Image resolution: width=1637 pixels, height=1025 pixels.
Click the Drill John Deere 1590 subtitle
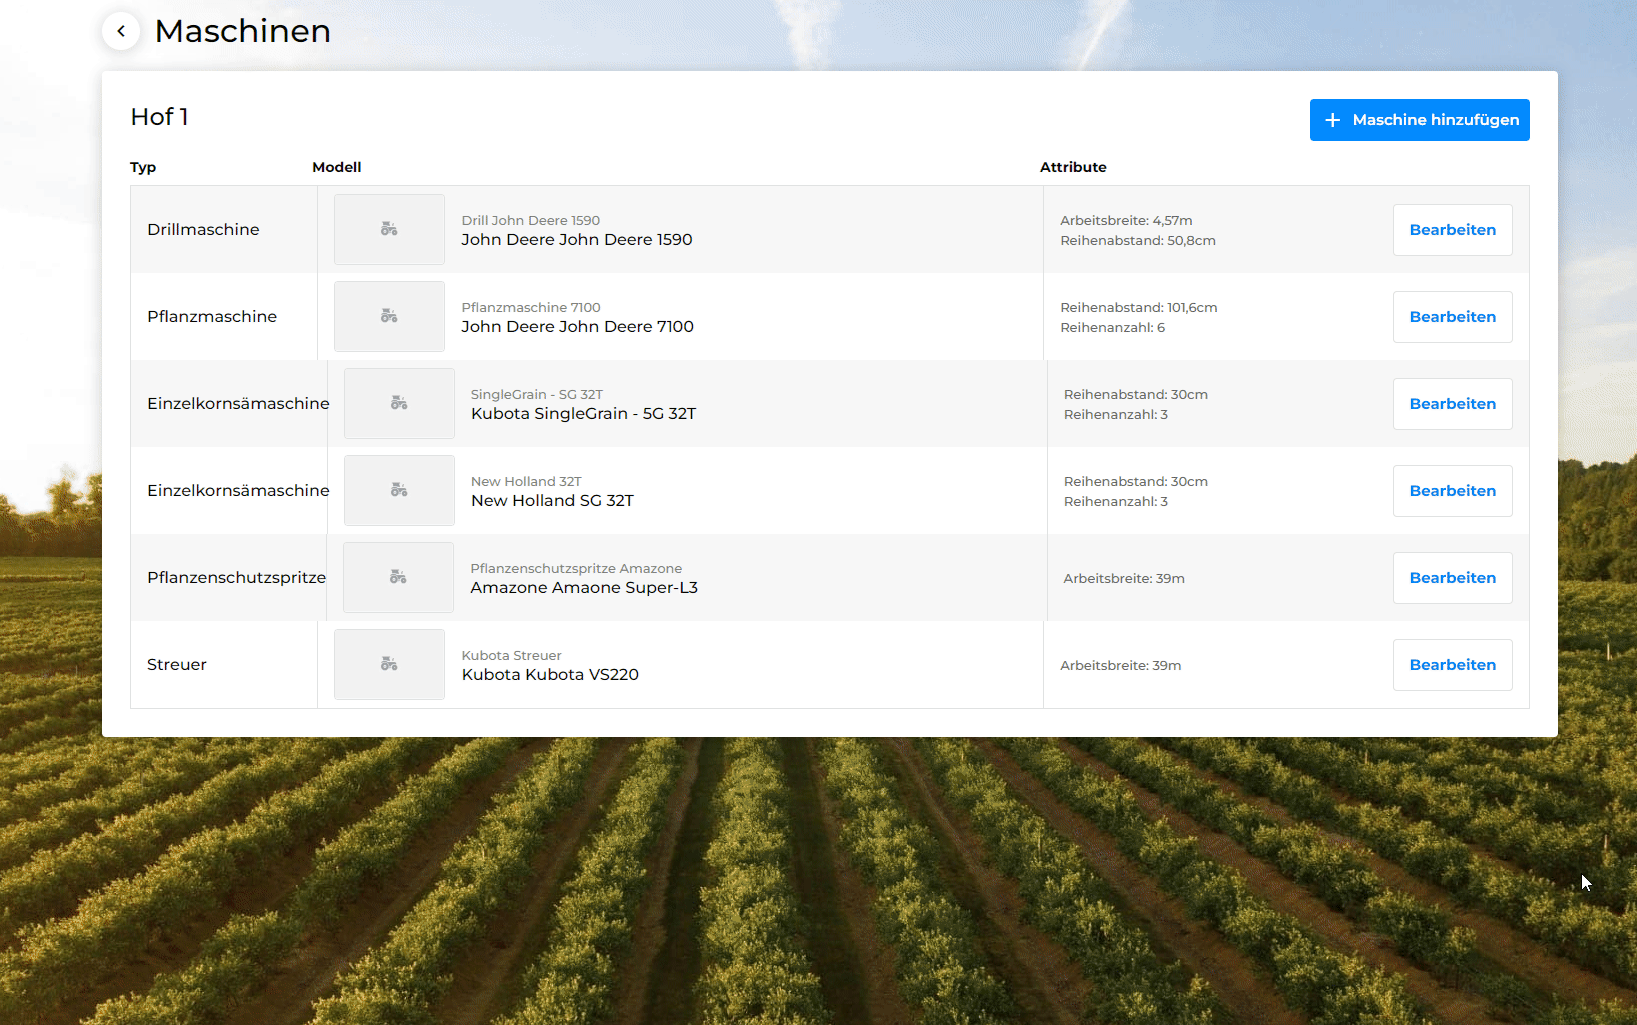[x=530, y=220]
